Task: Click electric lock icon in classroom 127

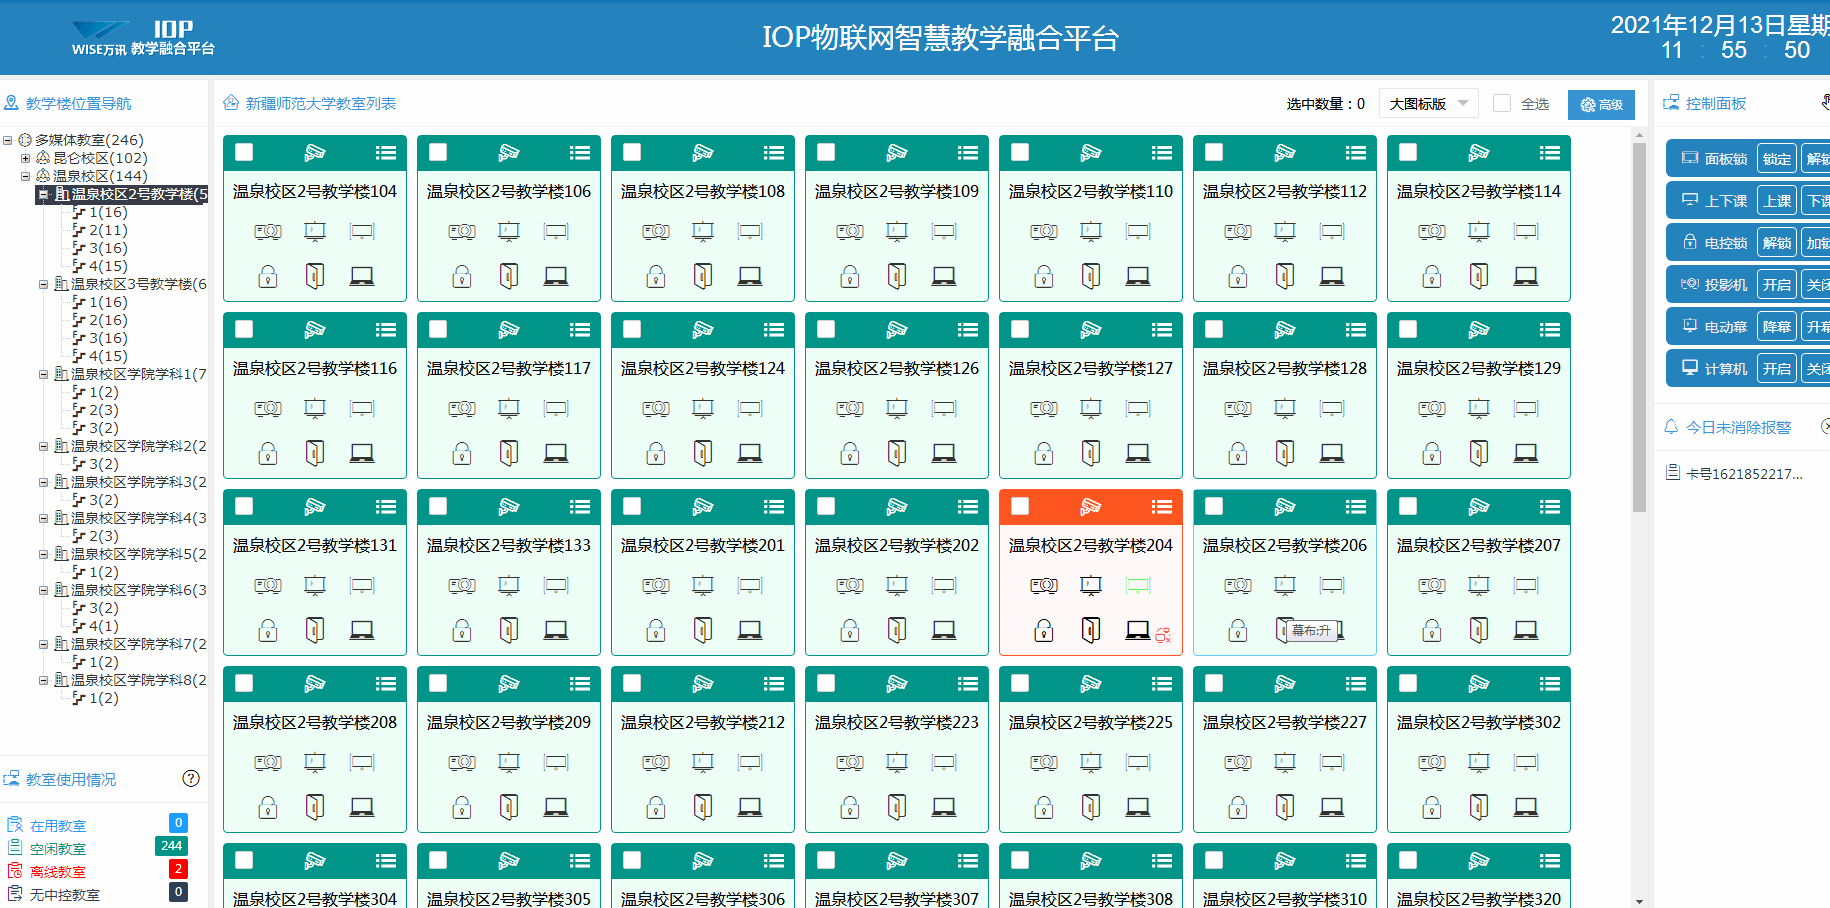Action: (x=1043, y=454)
